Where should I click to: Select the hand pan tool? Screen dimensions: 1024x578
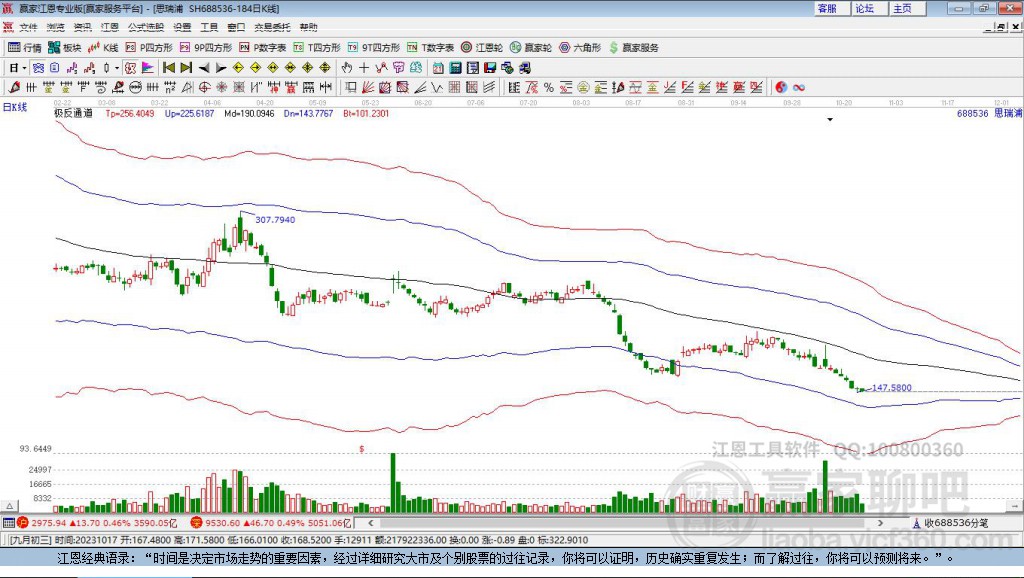pyautogui.click(x=347, y=67)
